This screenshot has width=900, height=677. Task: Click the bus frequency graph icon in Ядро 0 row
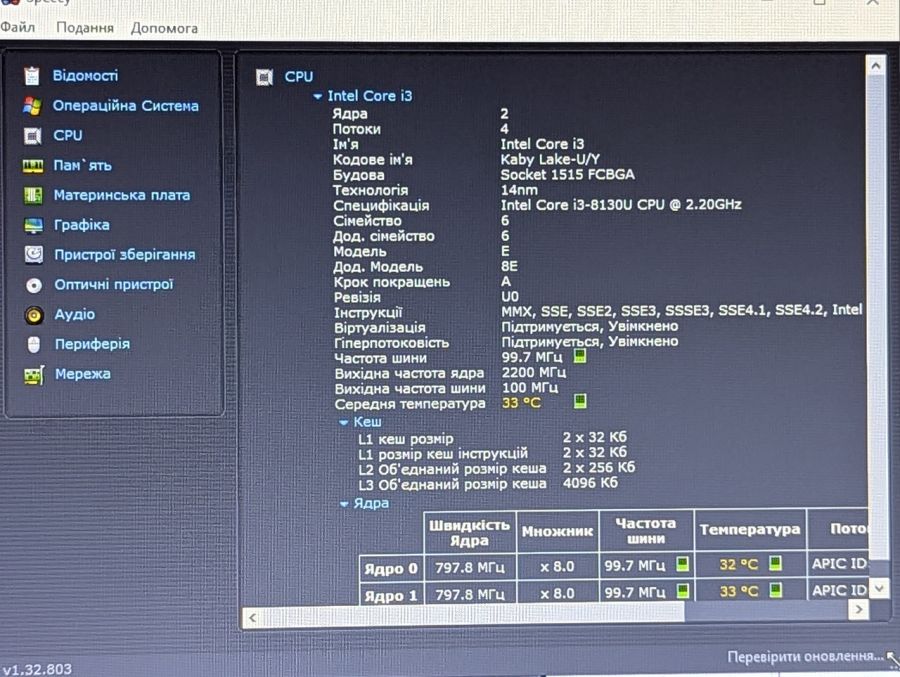pyautogui.click(x=682, y=564)
